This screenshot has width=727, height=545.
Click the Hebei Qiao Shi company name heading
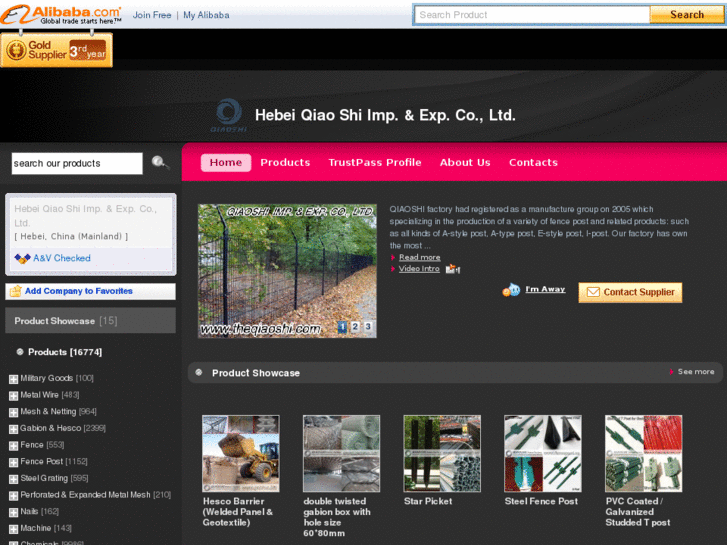[385, 115]
